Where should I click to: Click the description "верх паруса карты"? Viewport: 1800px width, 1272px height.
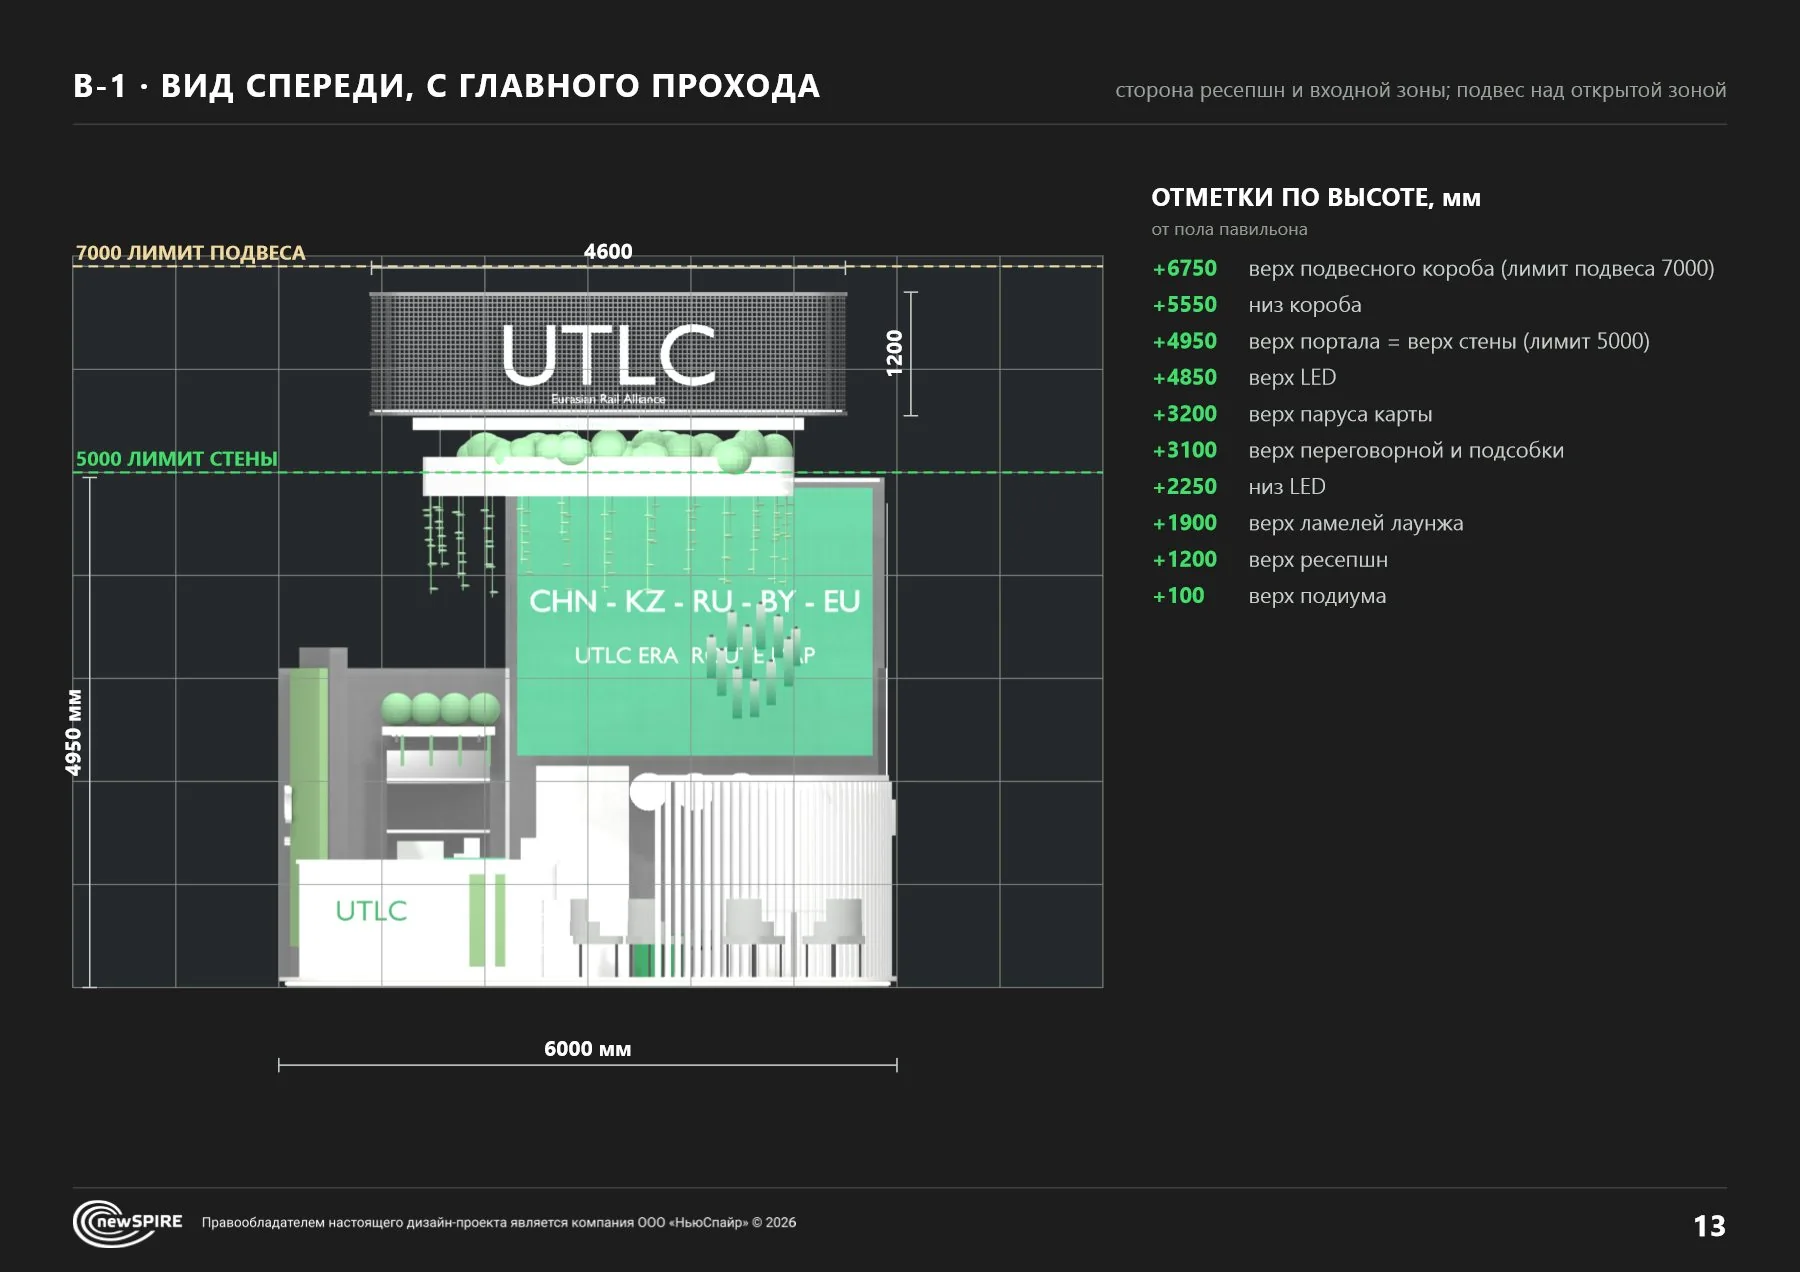[x=1340, y=414]
